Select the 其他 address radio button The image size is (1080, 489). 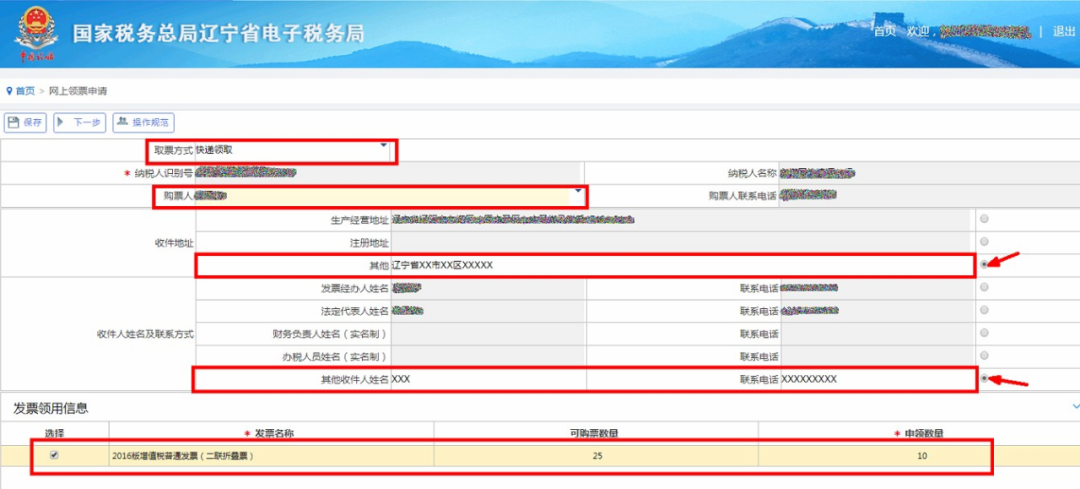(984, 264)
